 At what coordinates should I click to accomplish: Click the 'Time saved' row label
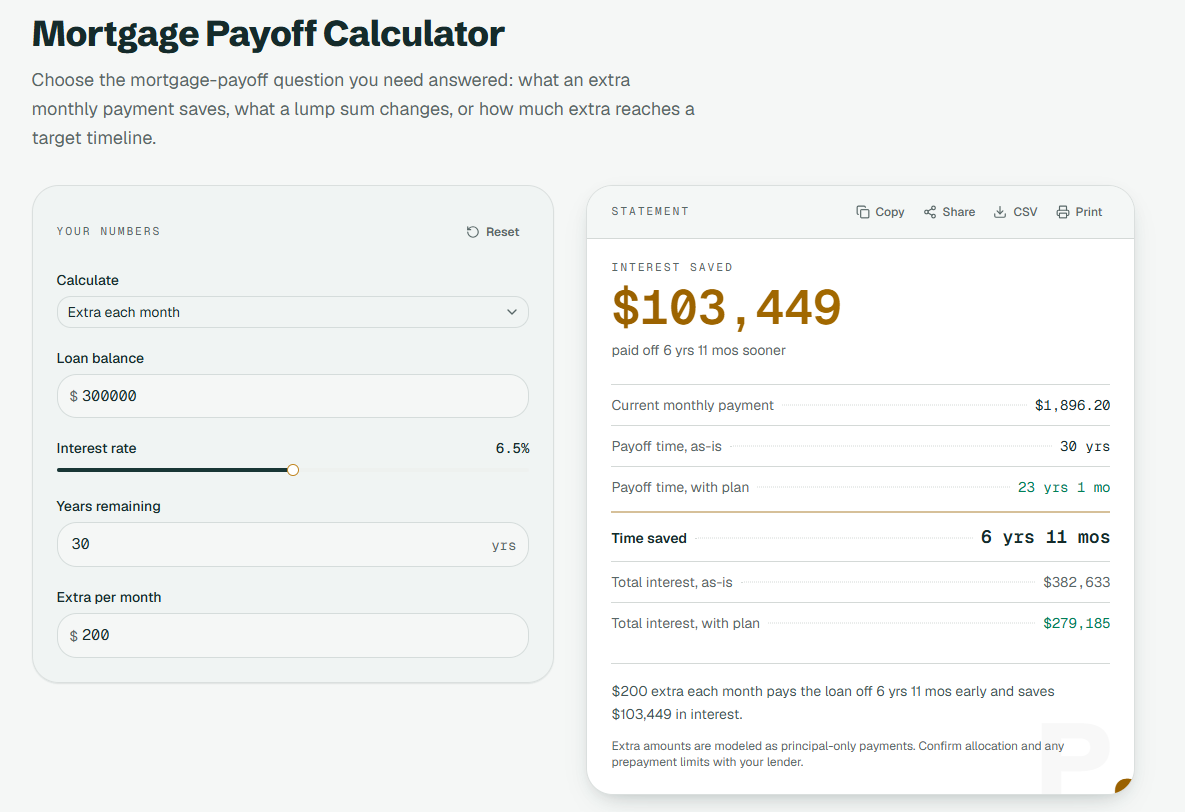pos(649,538)
